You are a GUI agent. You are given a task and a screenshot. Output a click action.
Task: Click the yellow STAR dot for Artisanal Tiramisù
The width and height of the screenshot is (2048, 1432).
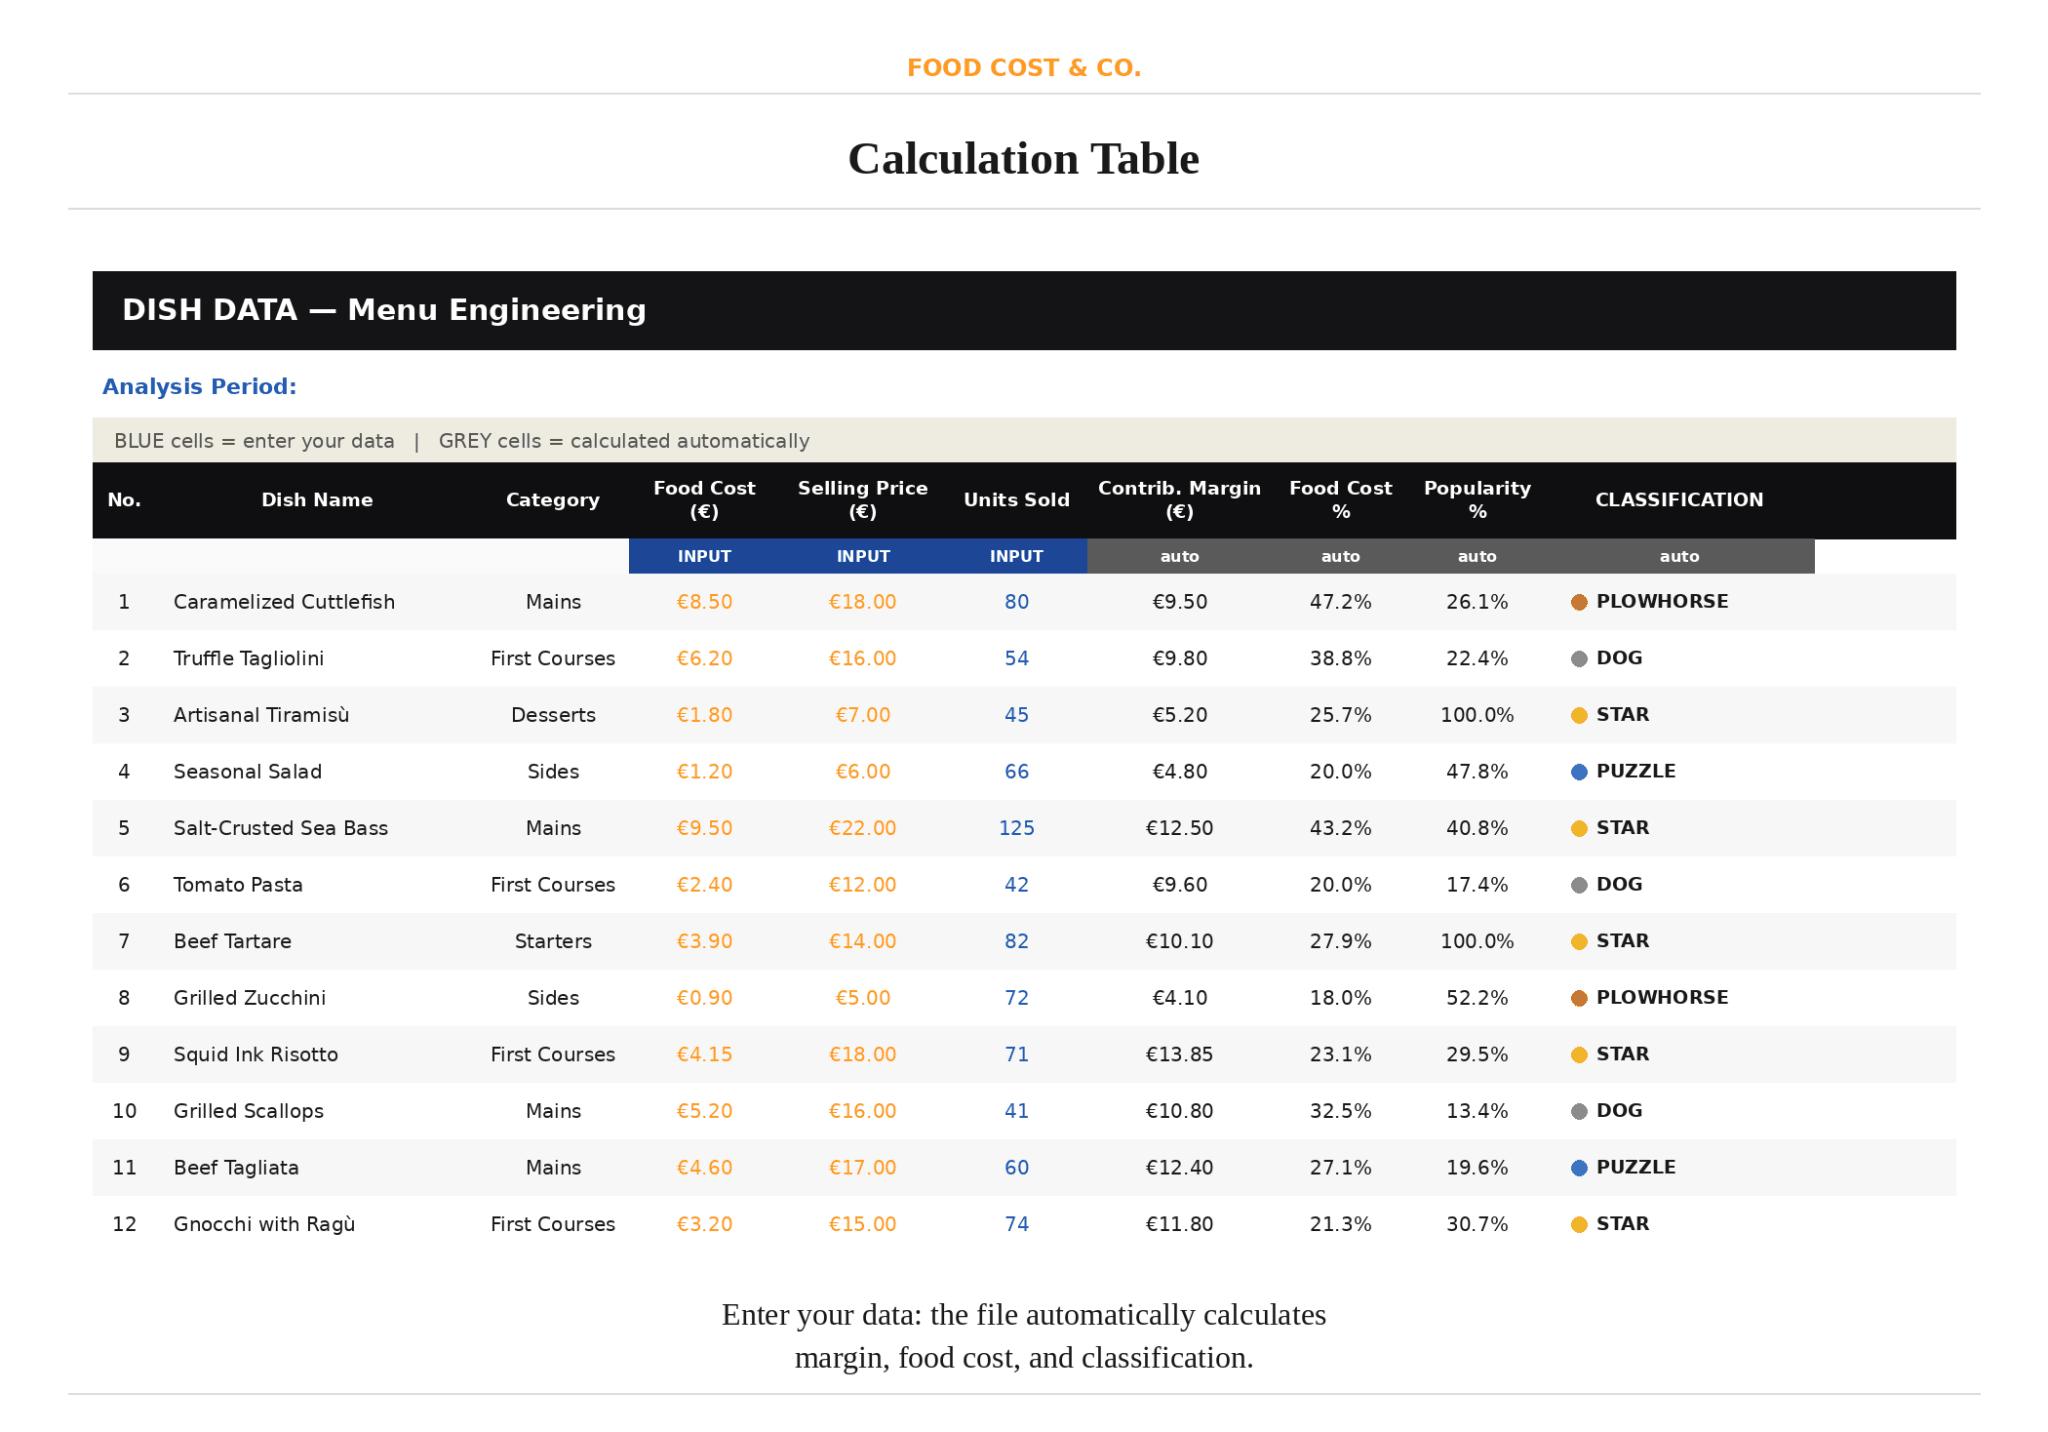coord(1579,715)
